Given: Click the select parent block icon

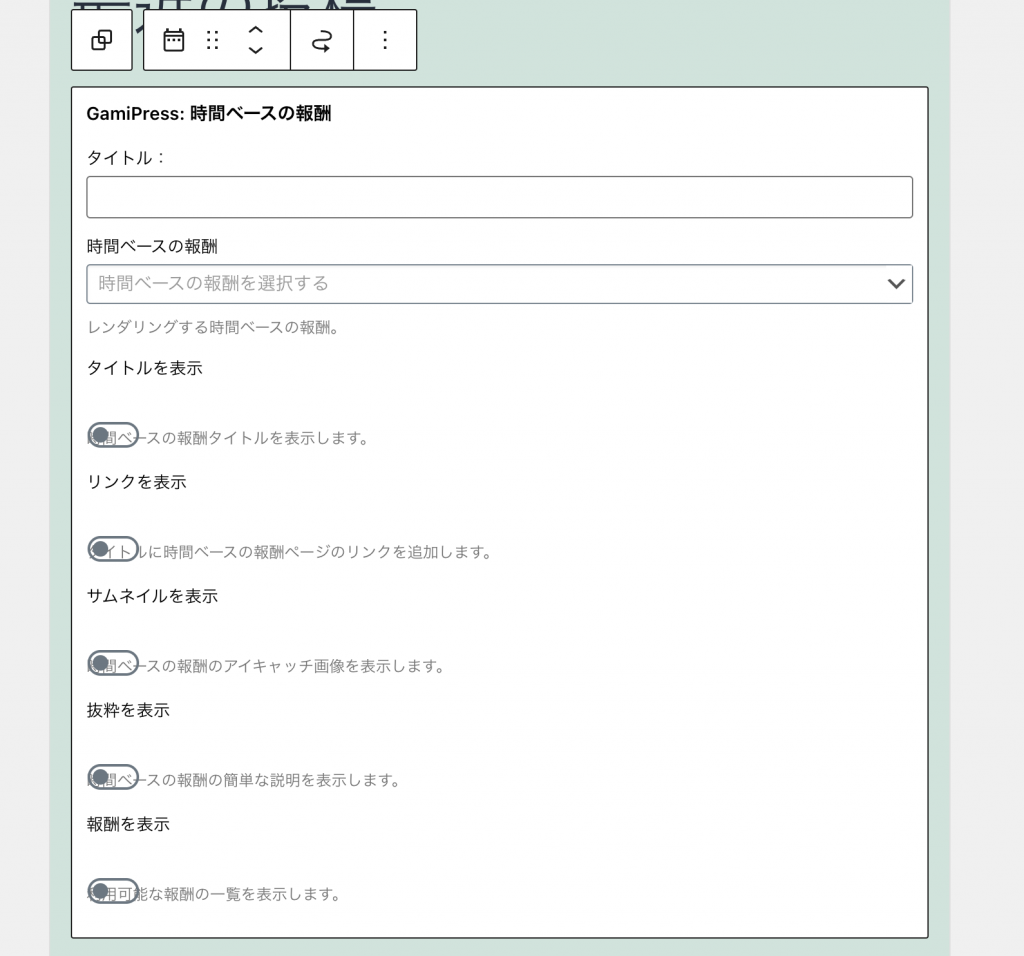Looking at the screenshot, I should click(102, 40).
